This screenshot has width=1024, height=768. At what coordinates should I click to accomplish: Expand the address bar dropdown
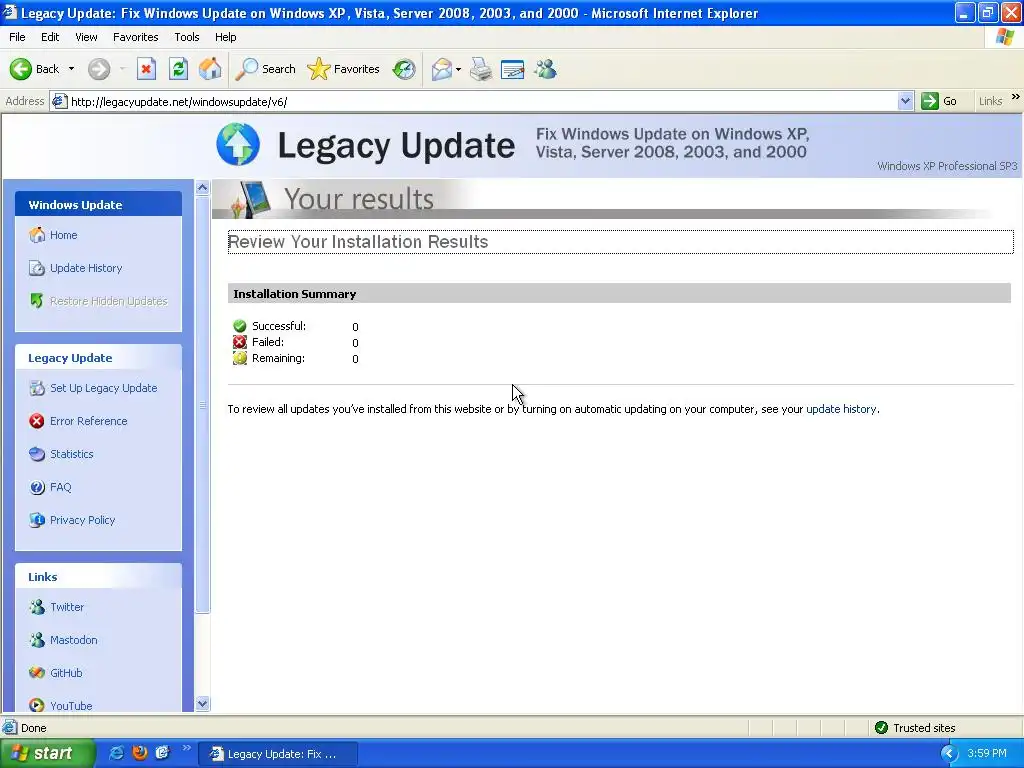pos(905,101)
